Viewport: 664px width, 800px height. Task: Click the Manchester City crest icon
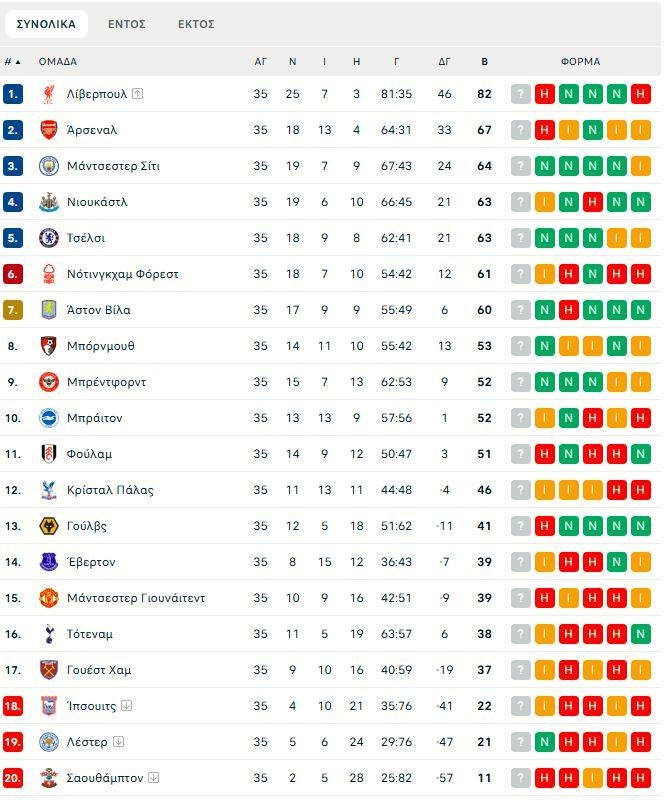48,166
